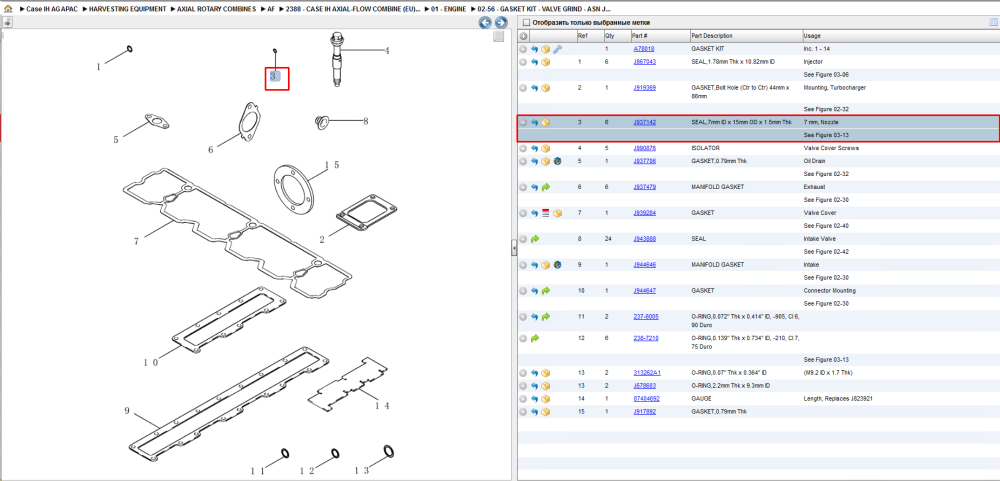The height and width of the screenshot is (481, 1000).
Task: Toggle the selection circle in the J943888 row
Action: click(x=523, y=239)
